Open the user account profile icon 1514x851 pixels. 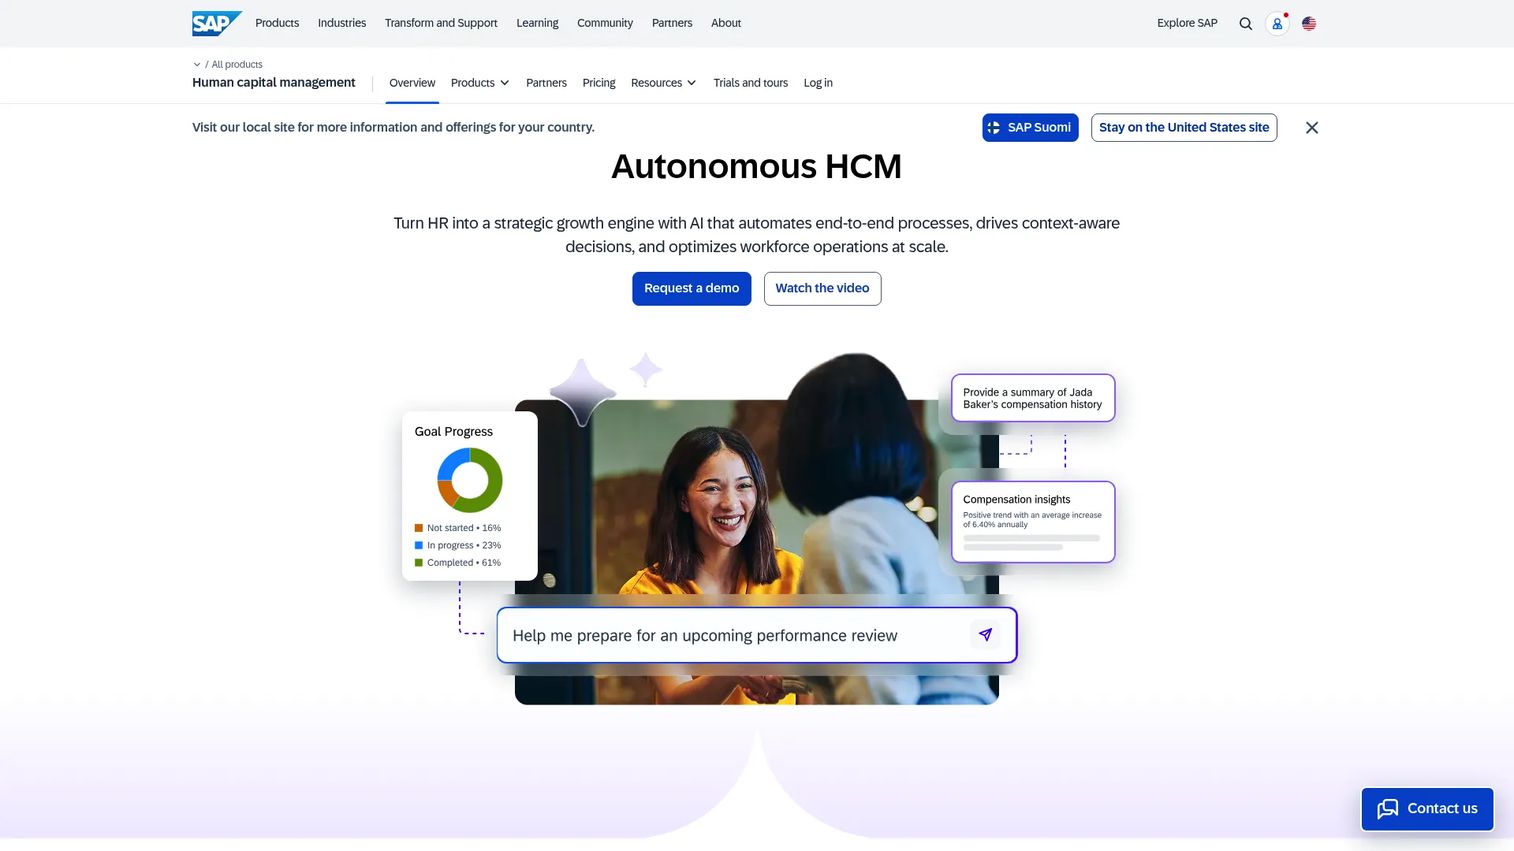(1277, 23)
